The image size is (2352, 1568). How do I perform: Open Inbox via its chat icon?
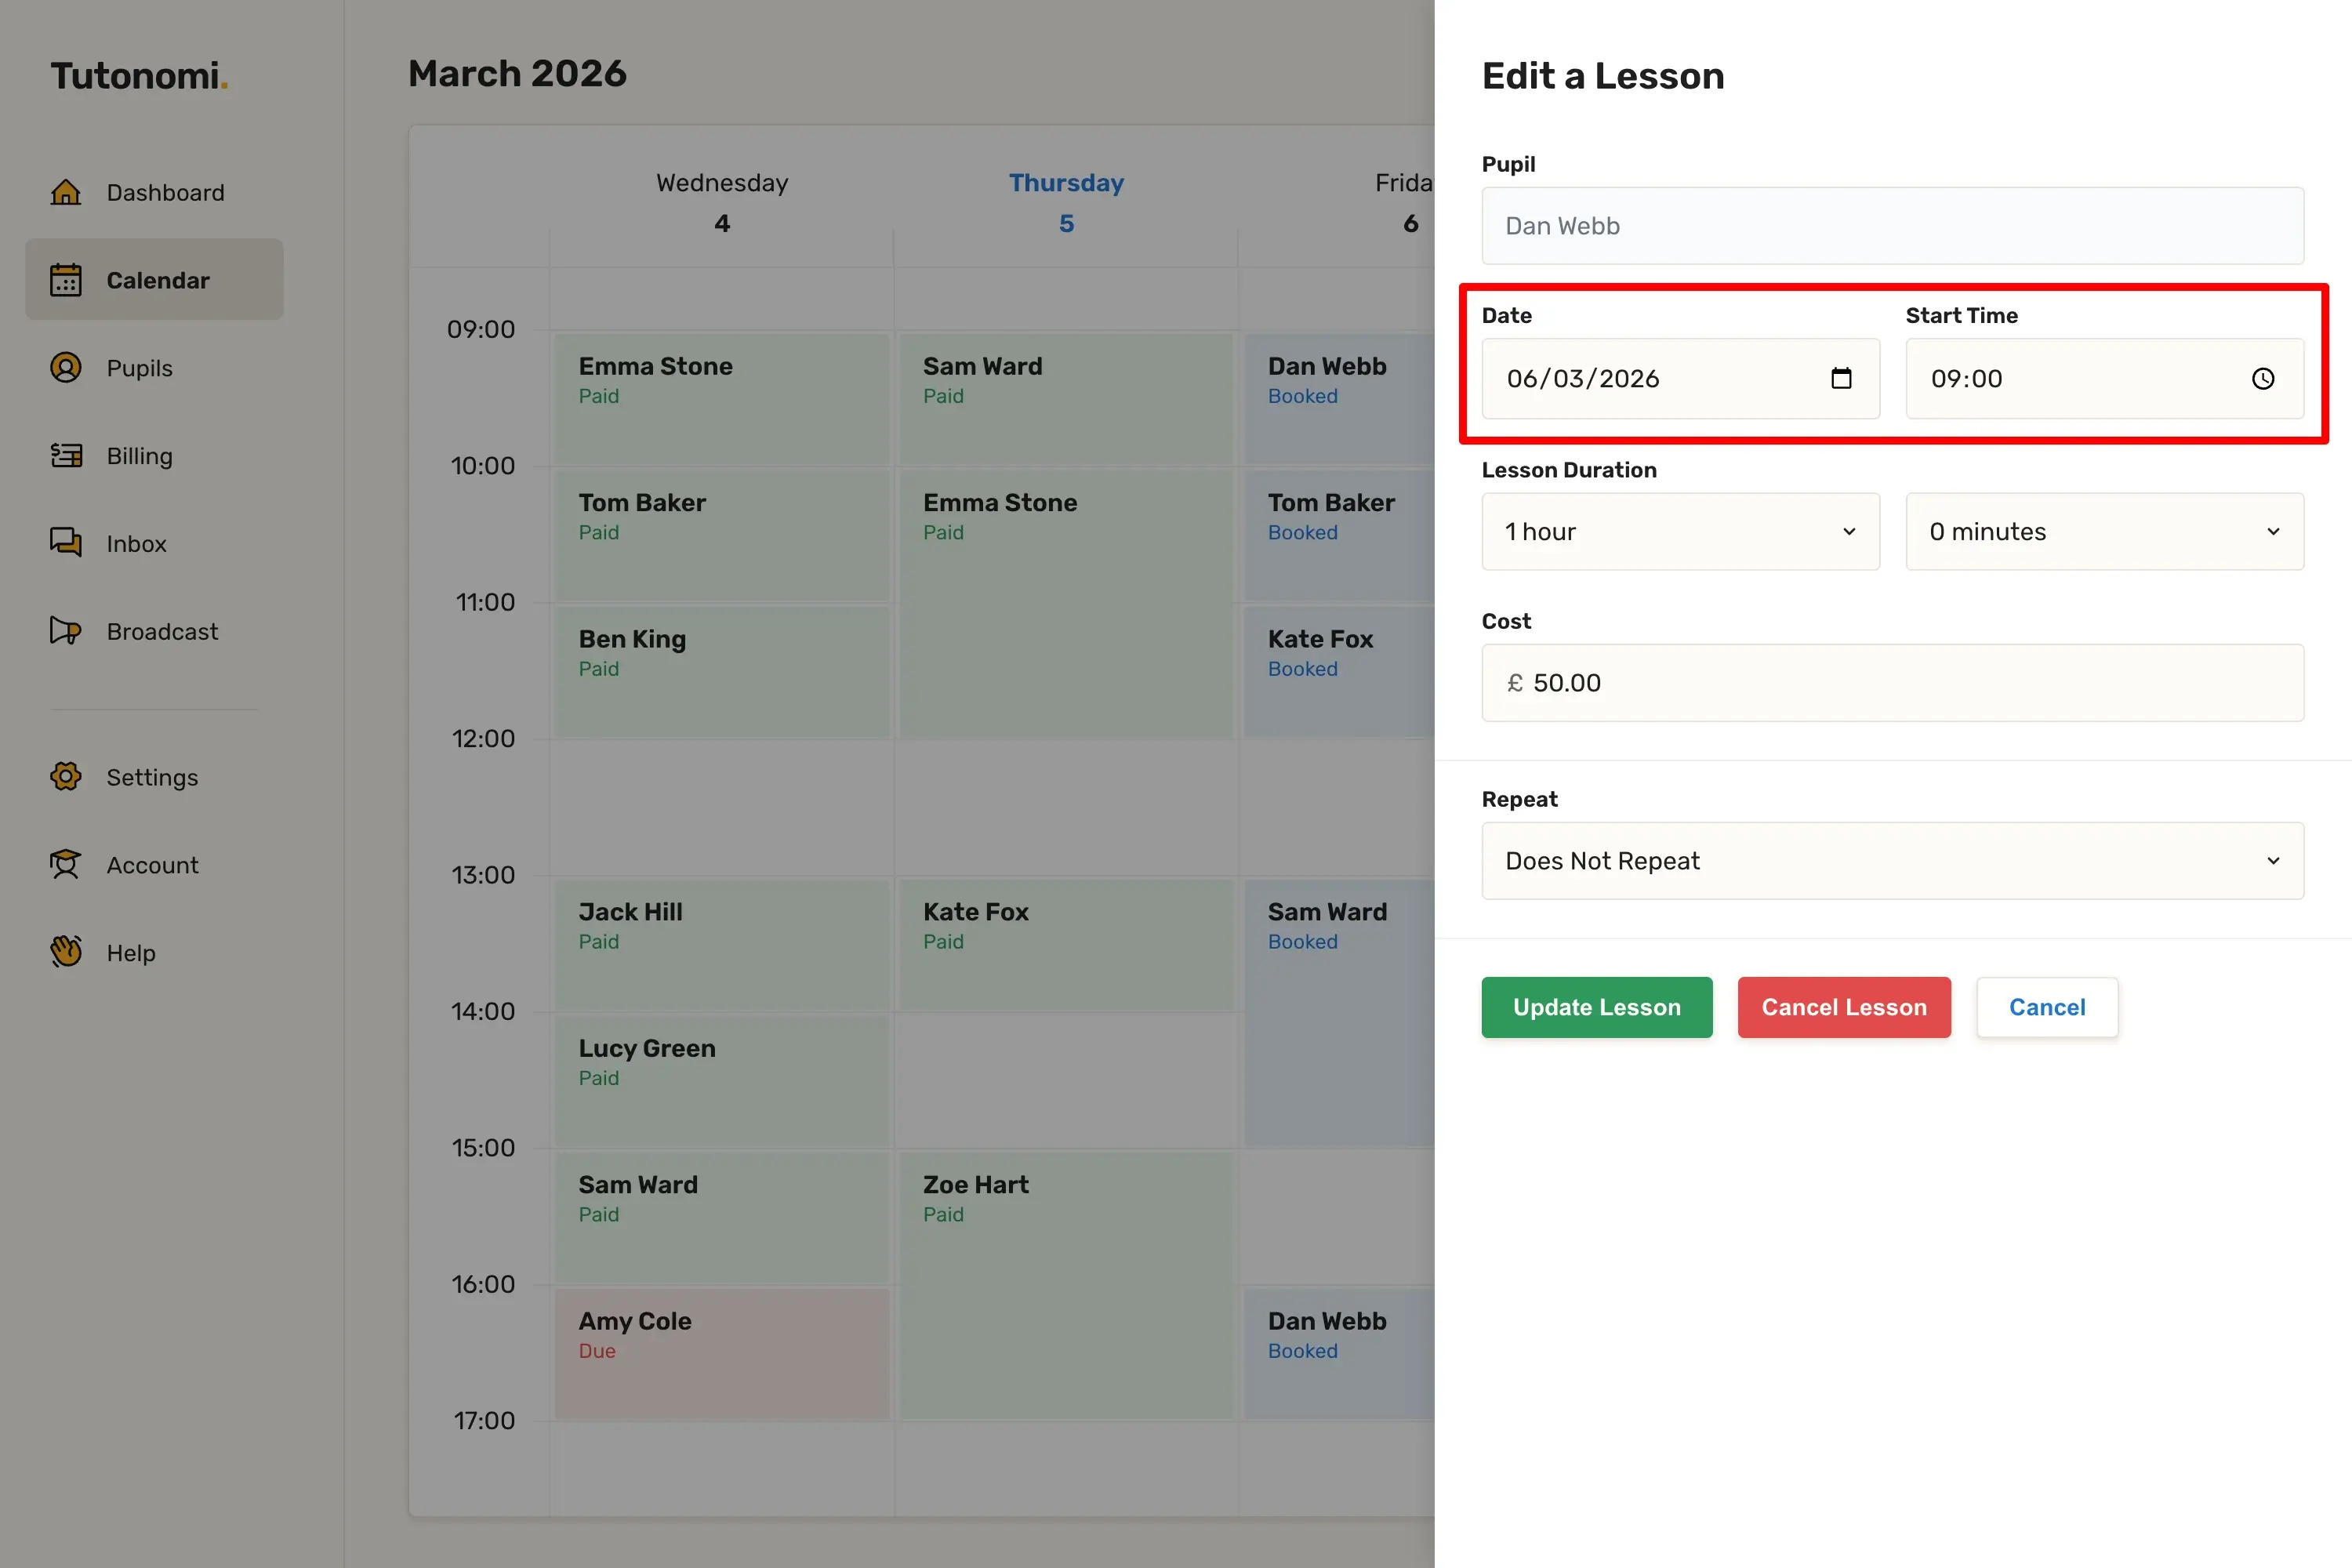pyautogui.click(x=66, y=543)
